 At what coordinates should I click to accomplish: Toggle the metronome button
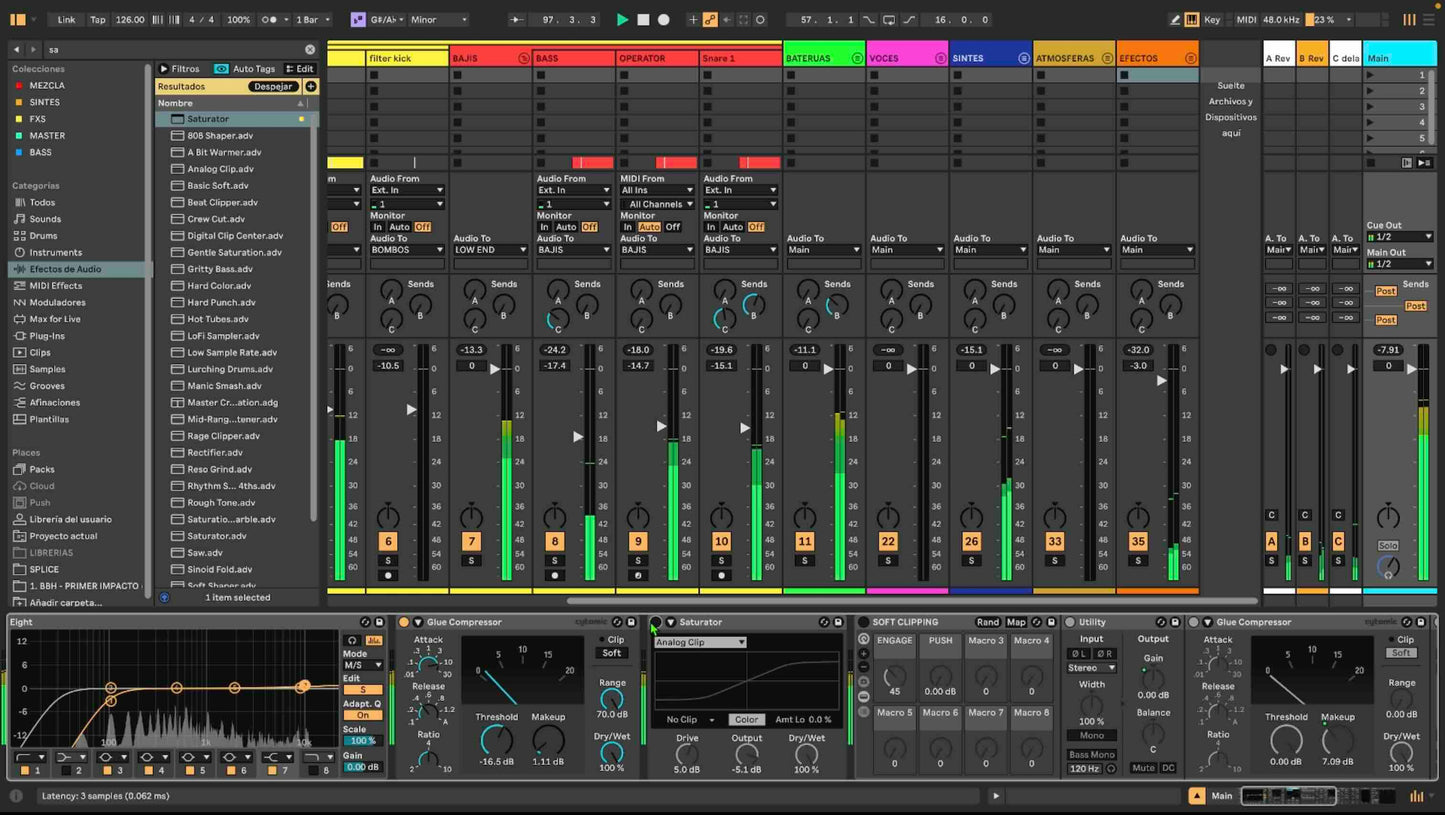click(270, 20)
